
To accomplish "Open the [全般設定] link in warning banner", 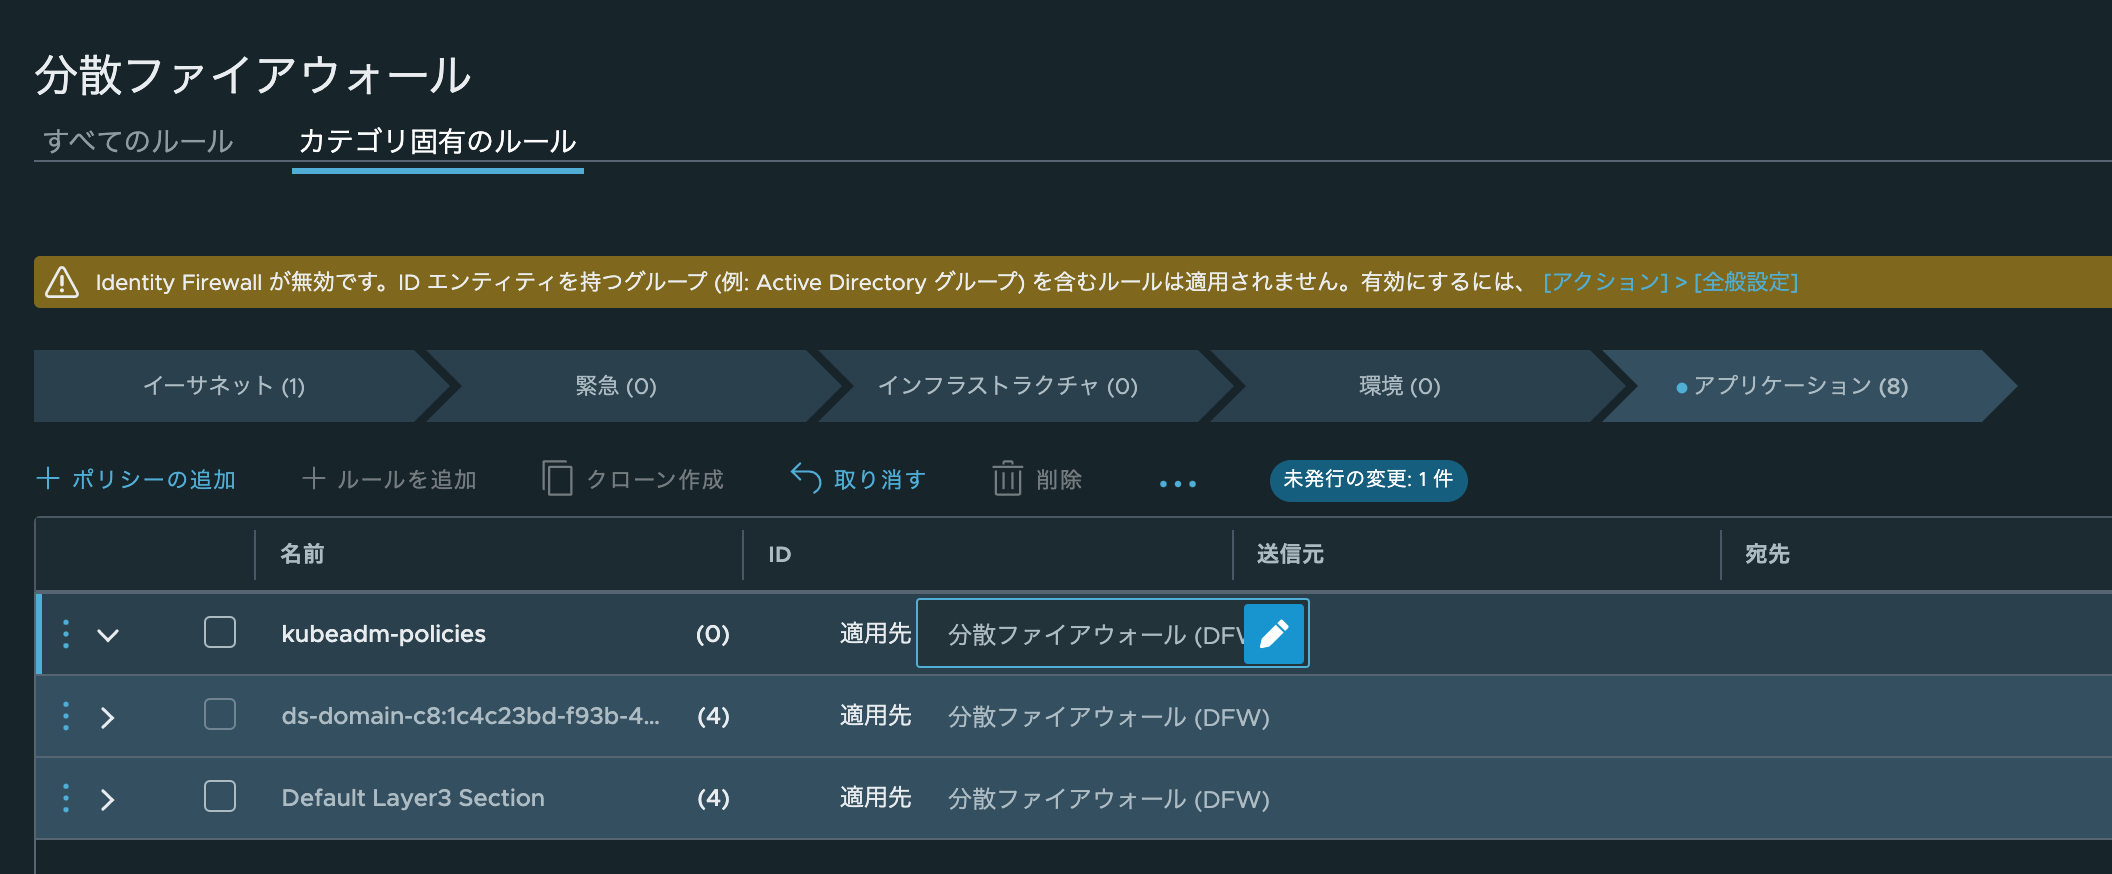I will (x=1746, y=282).
